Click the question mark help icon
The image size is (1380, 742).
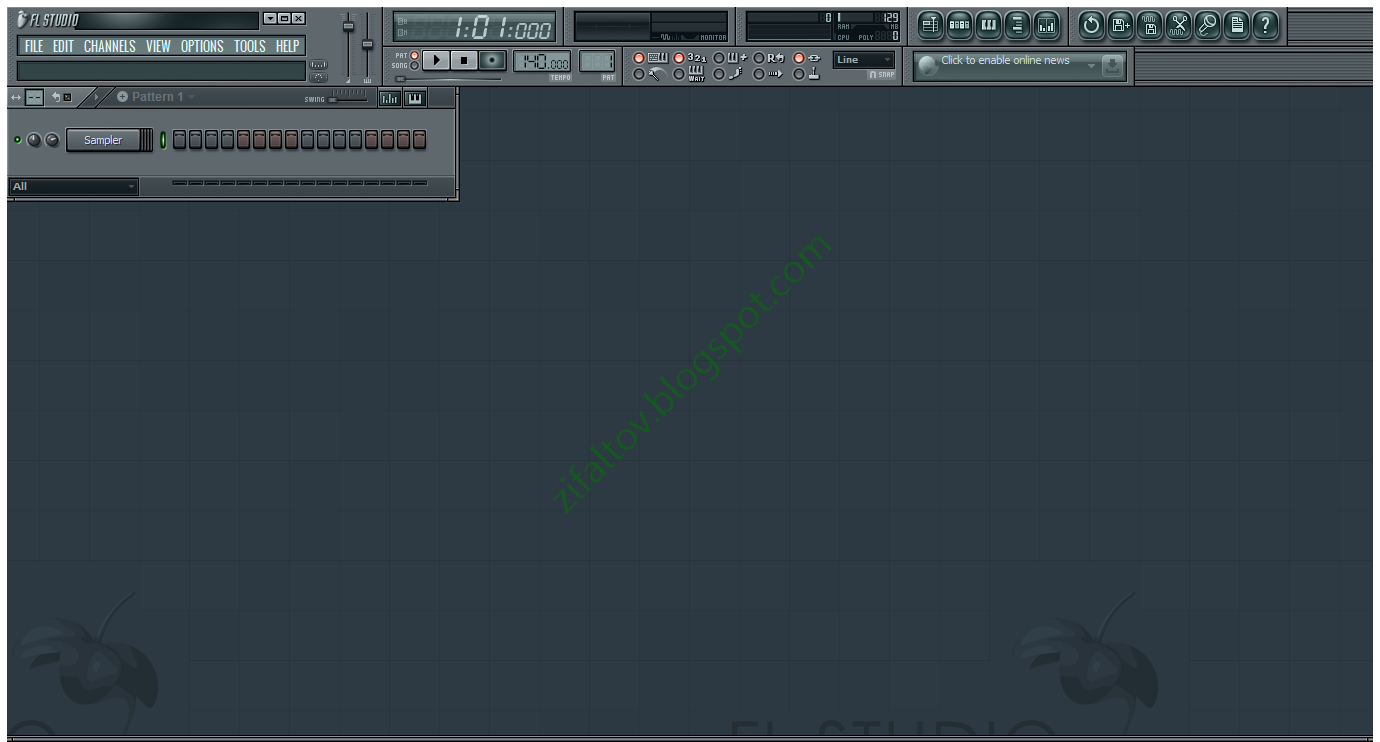(1266, 25)
